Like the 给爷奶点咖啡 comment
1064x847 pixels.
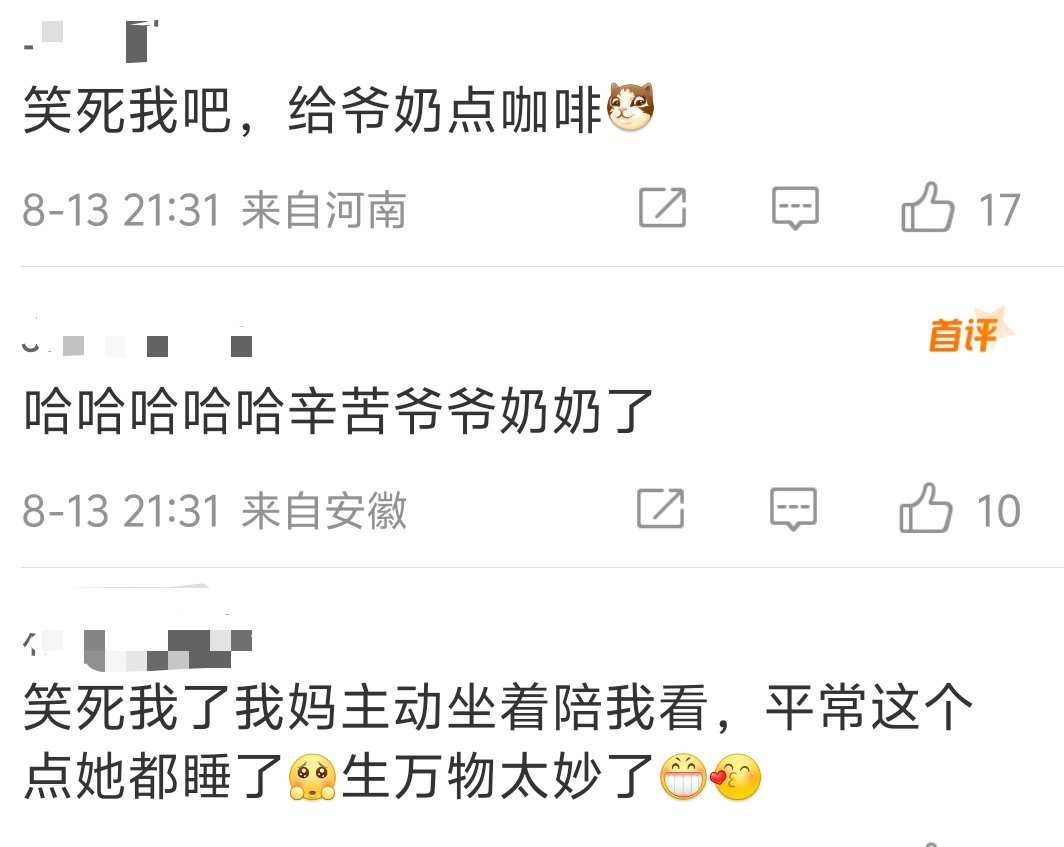927,208
